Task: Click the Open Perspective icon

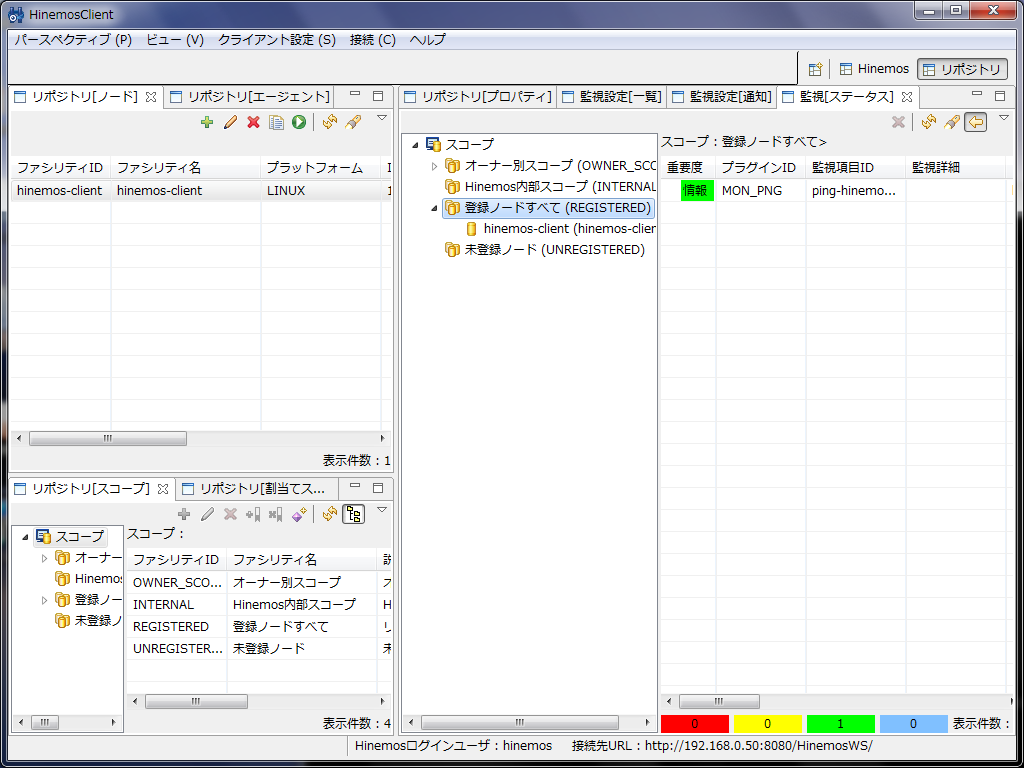Action: [814, 69]
